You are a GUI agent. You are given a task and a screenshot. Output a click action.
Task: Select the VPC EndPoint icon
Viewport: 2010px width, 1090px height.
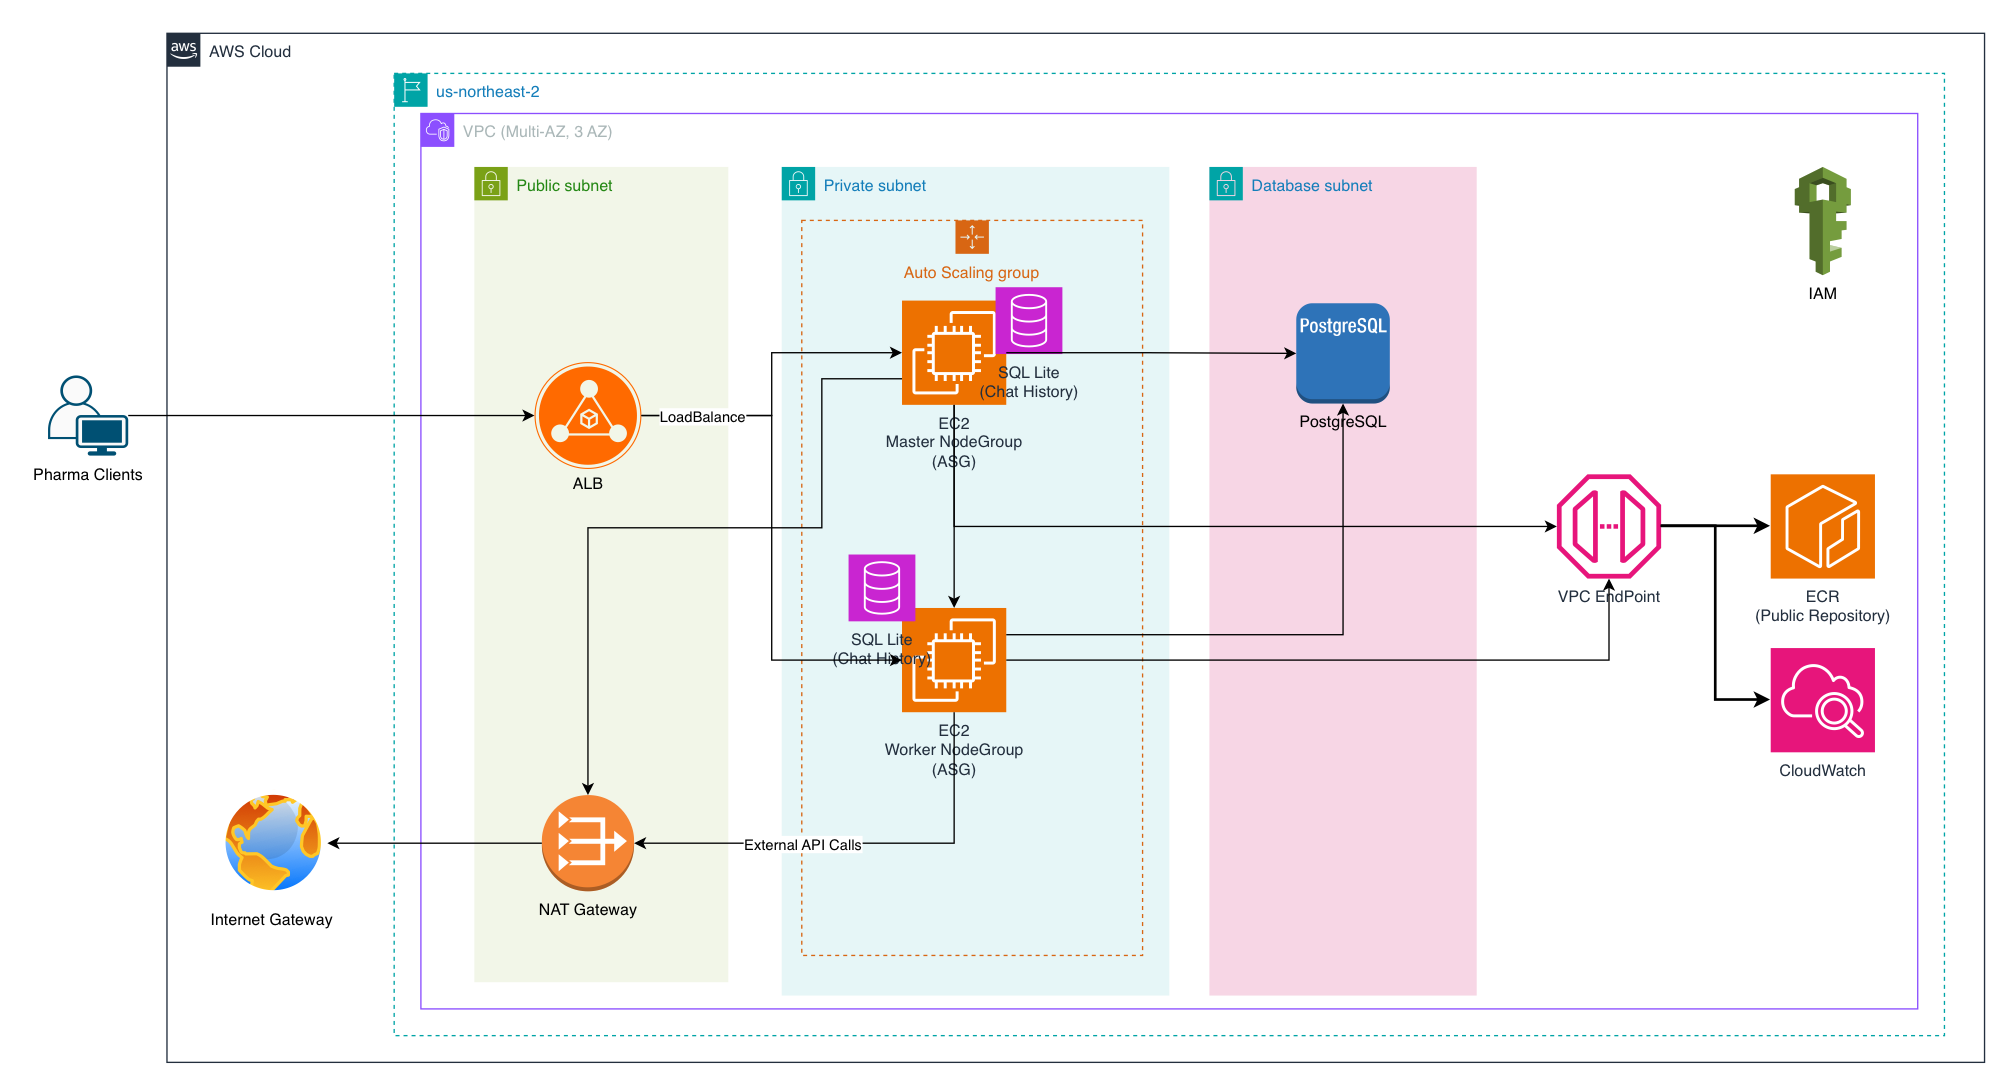pyautogui.click(x=1609, y=526)
